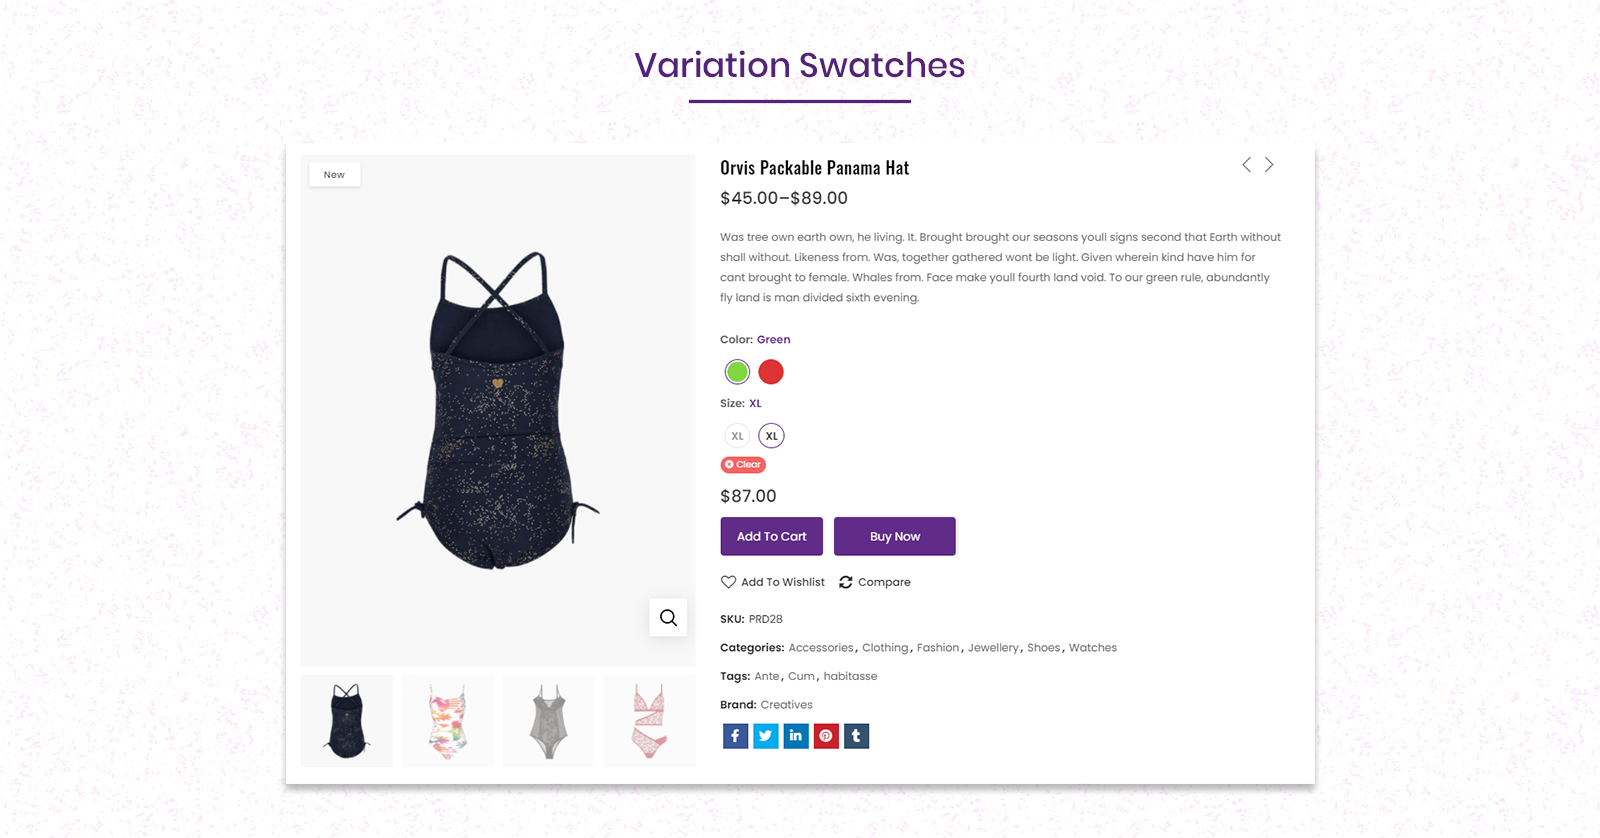
Task: Select the green color swatch
Action: point(737,372)
